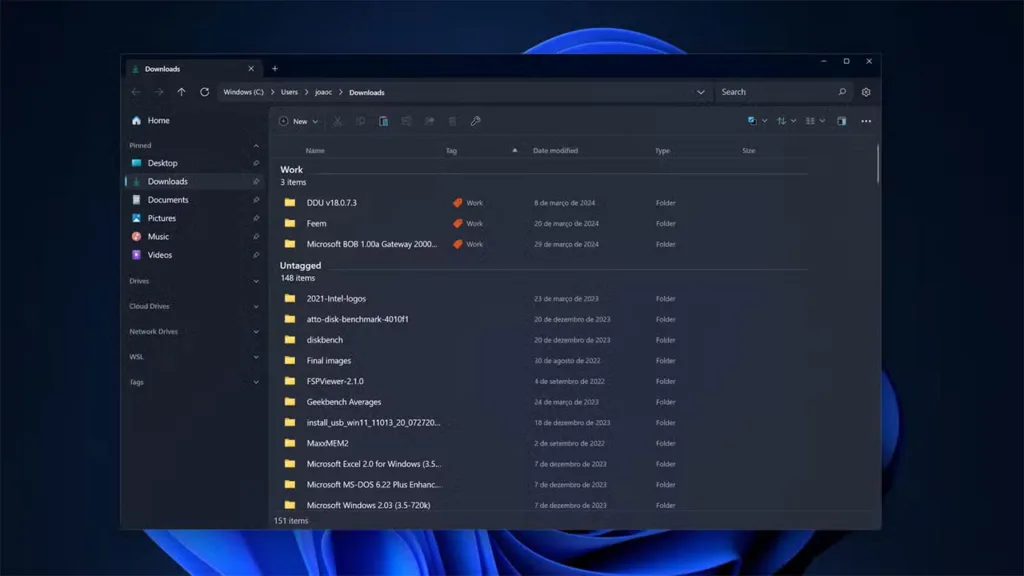Click the search magnifier icon
1024x576 pixels.
pyautogui.click(x=842, y=92)
